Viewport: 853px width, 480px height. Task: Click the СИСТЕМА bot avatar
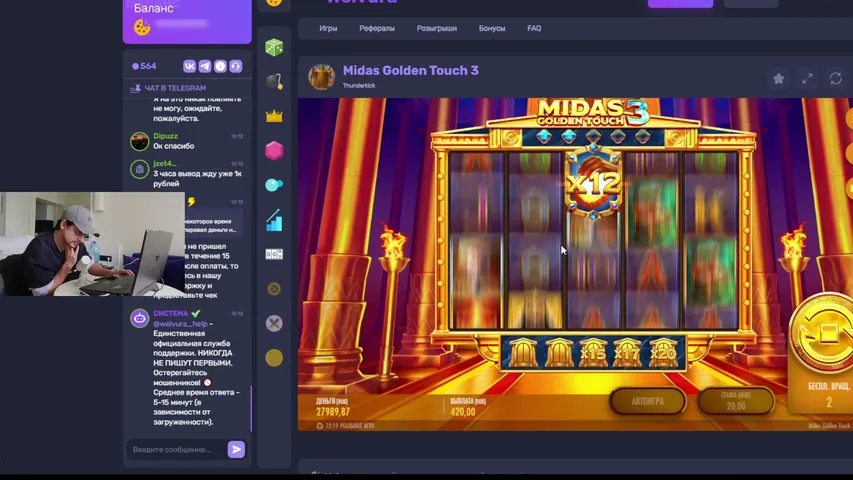(x=140, y=318)
